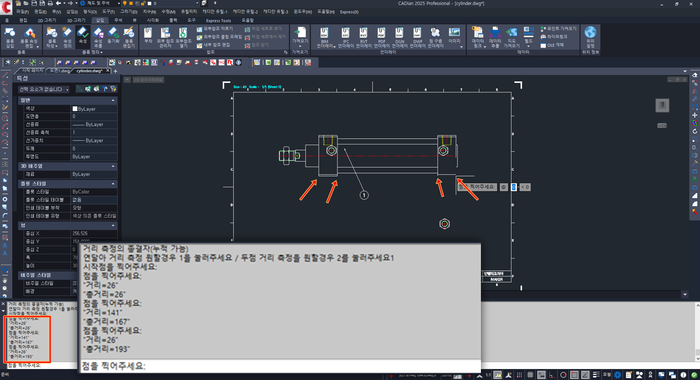Click the Data Extraction funnel icon
The image size is (700, 380).
[x=495, y=38]
